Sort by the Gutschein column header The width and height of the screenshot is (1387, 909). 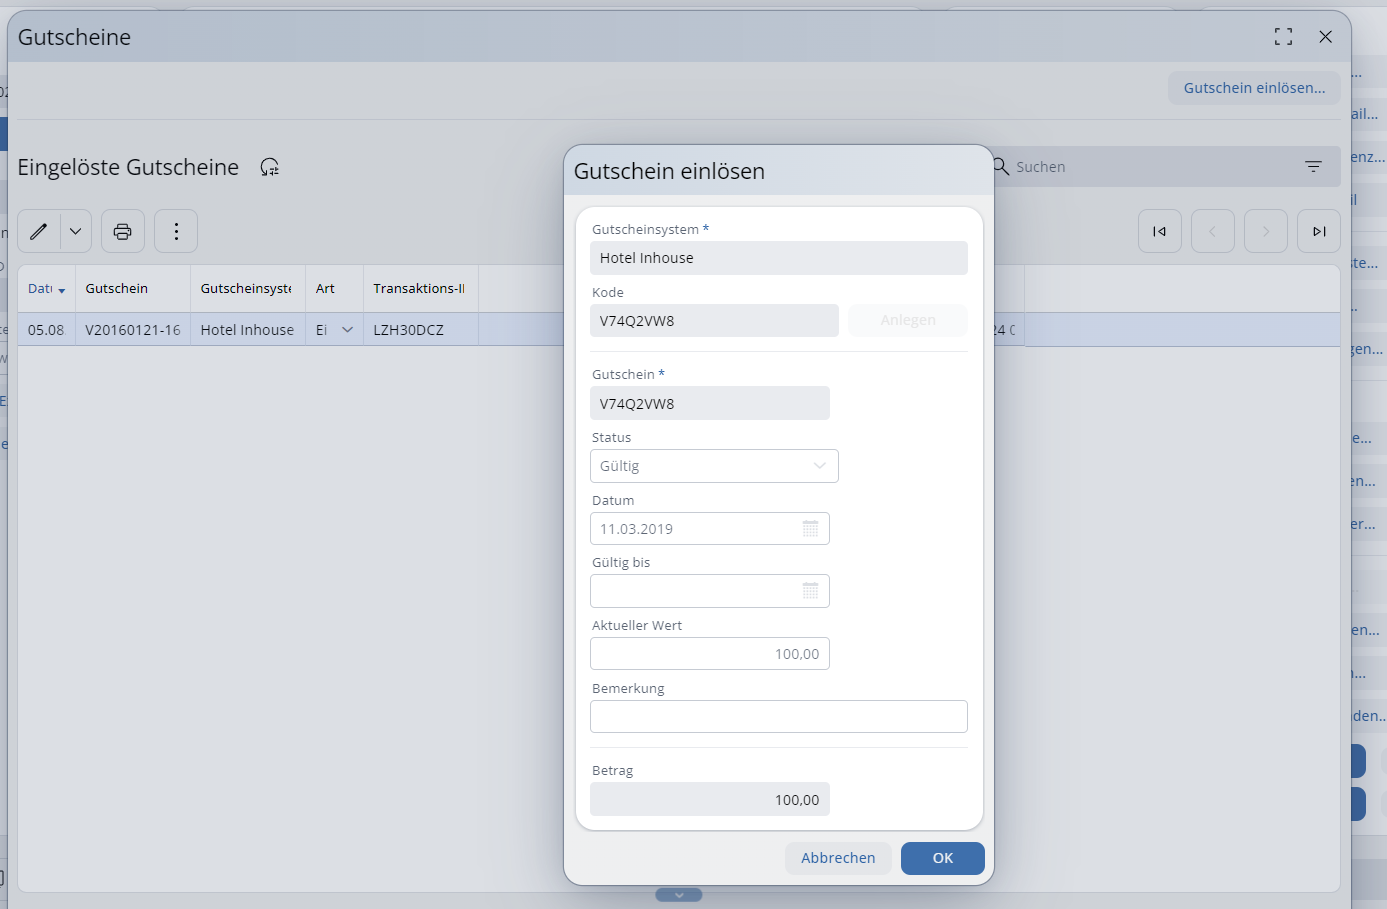coord(117,289)
